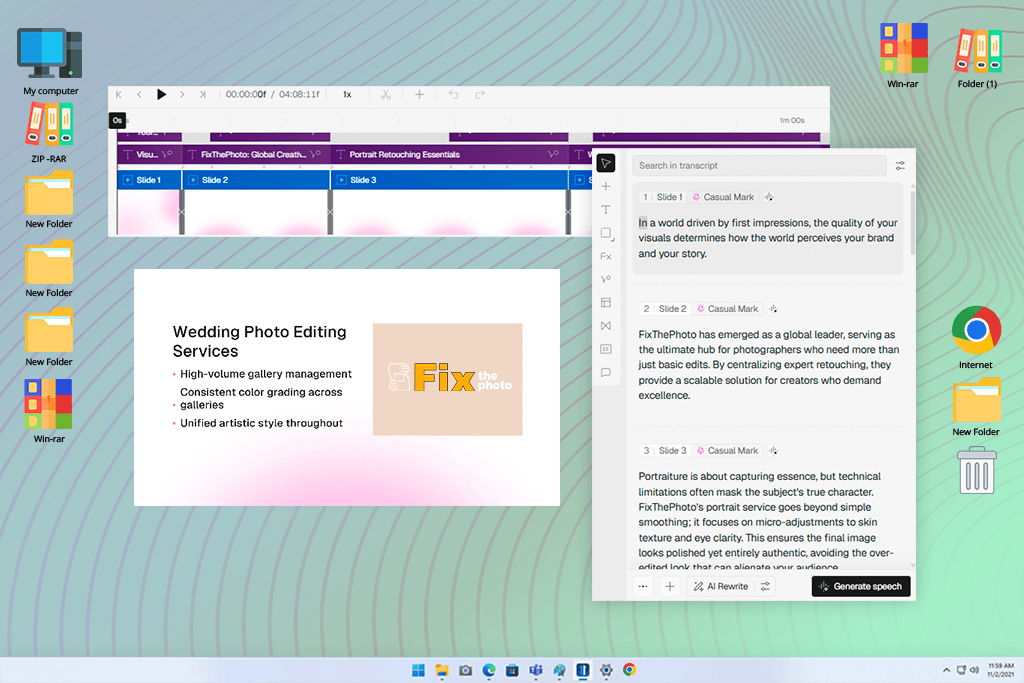Select the FixThePhoto: Global Creati... text clip

257,155
